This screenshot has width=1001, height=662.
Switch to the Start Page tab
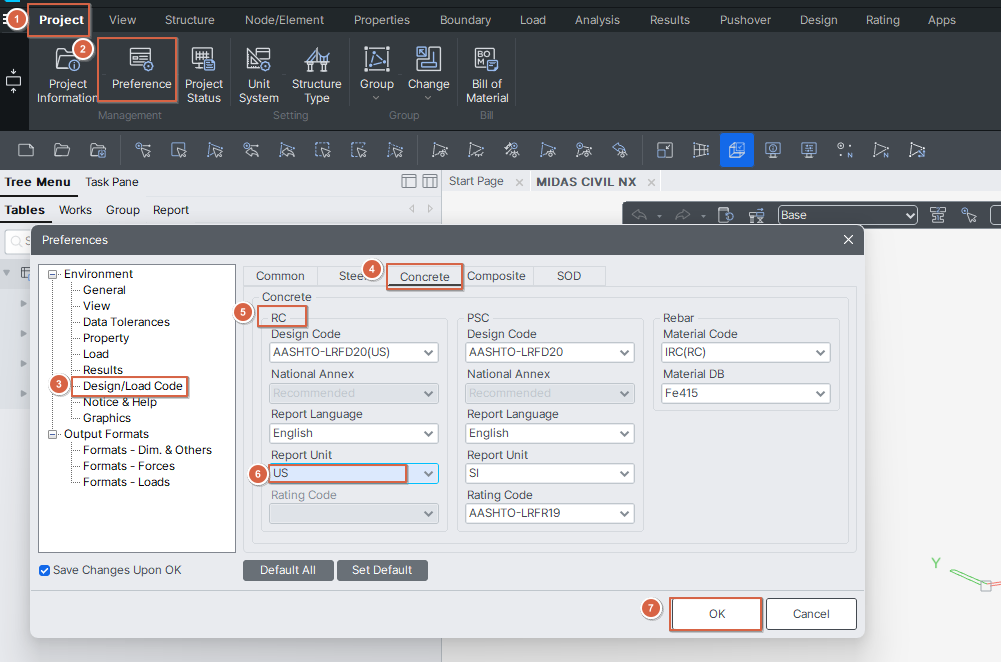coord(476,181)
